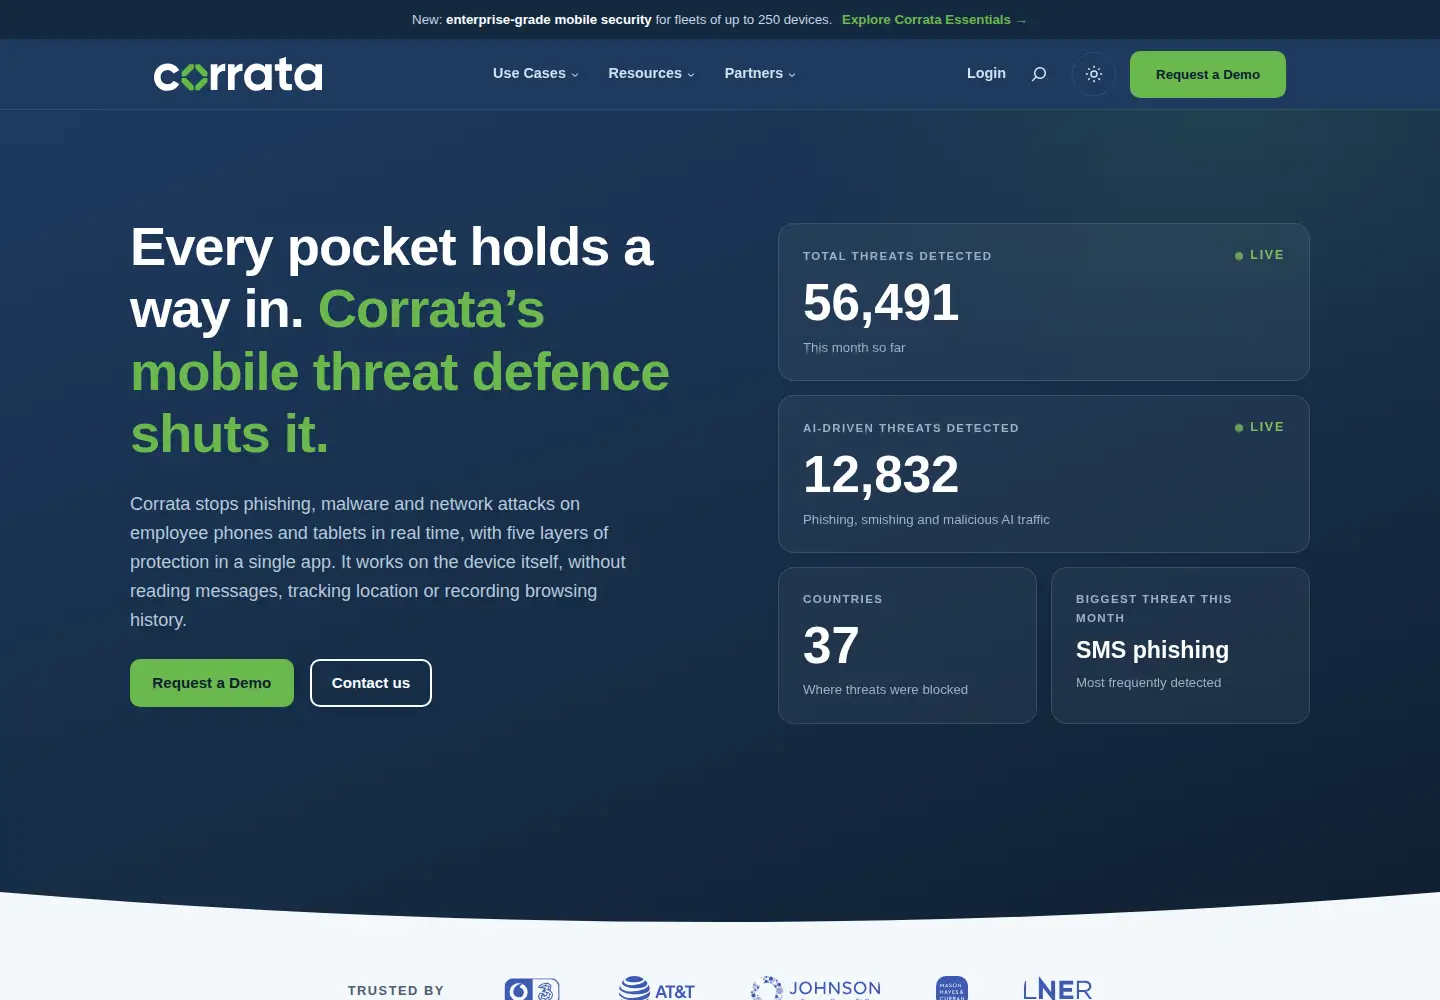
Task: Click the 'enterprise-grade mobile security' banner text
Action: pos(549,19)
